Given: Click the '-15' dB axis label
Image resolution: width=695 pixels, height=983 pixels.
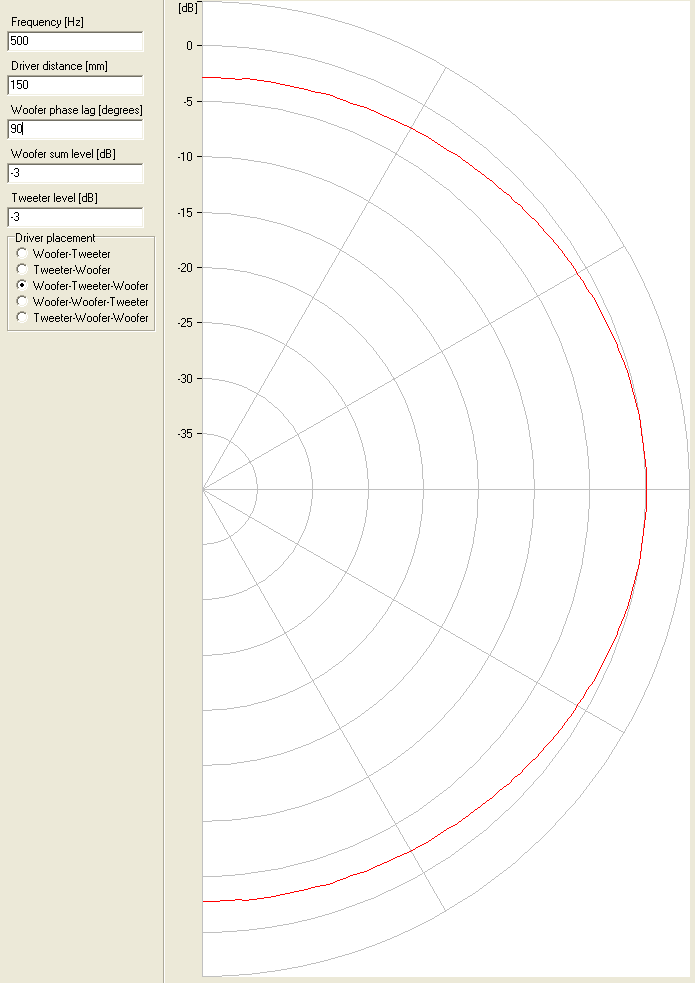Looking at the screenshot, I should coord(185,213).
